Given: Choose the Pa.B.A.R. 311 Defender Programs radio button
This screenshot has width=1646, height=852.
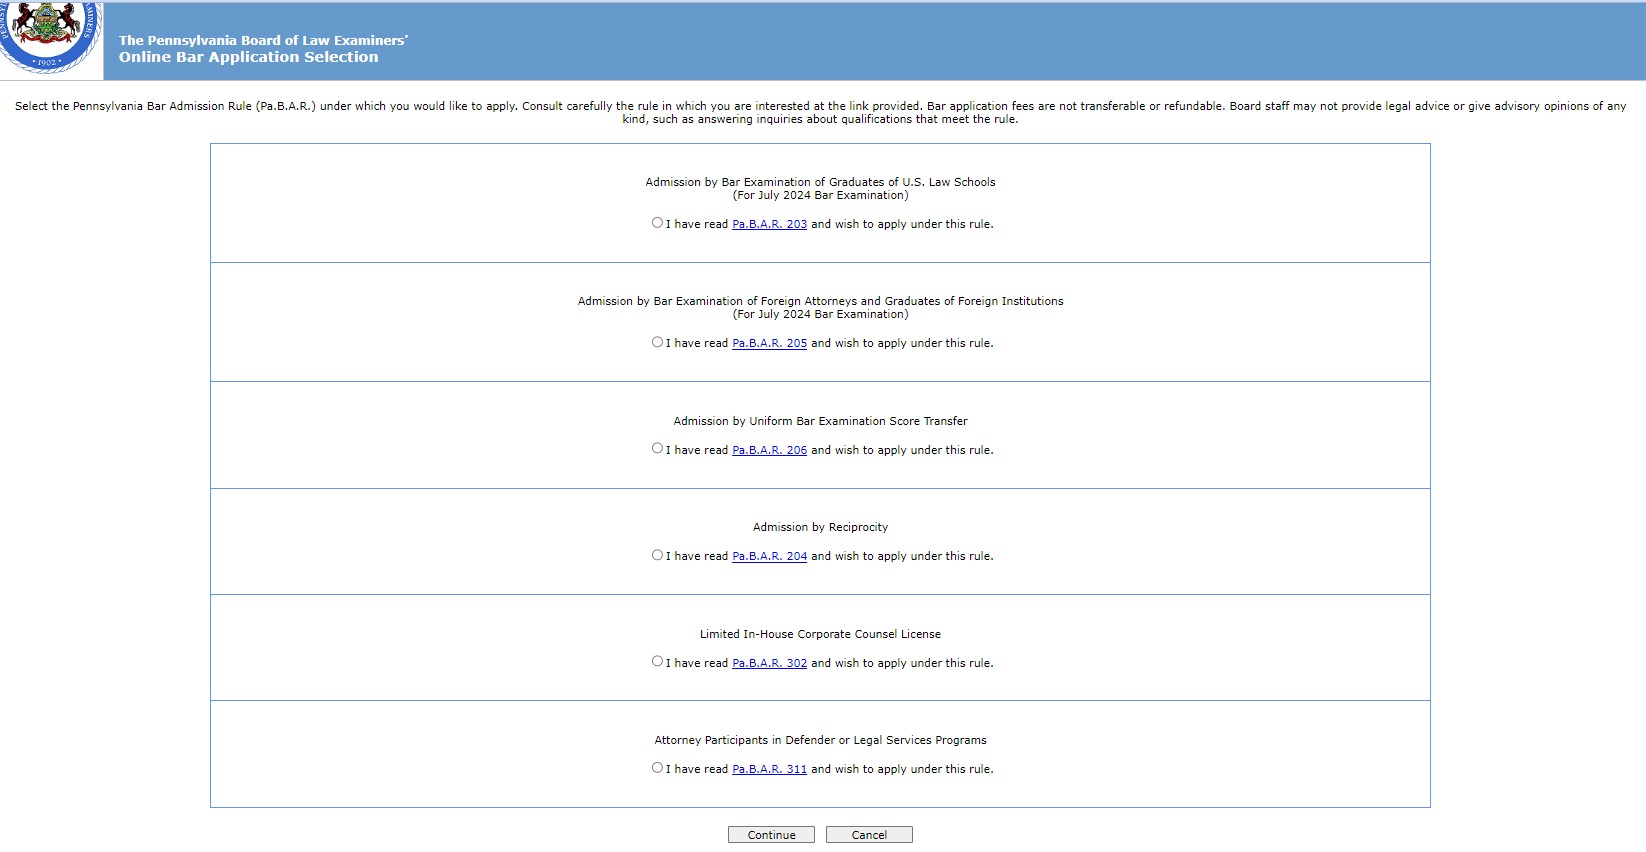Looking at the screenshot, I should (657, 768).
